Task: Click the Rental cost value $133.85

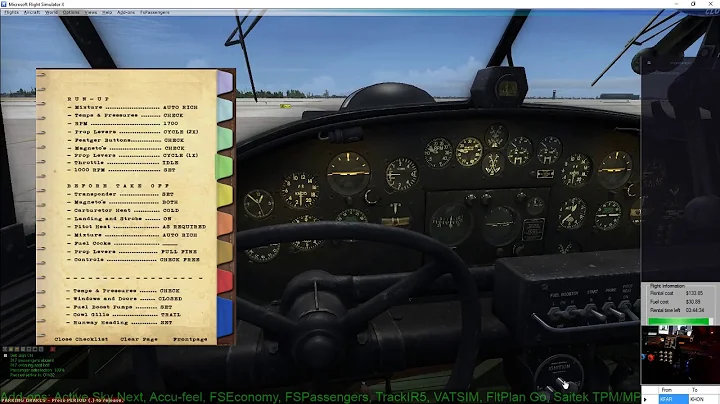Action: point(694,293)
